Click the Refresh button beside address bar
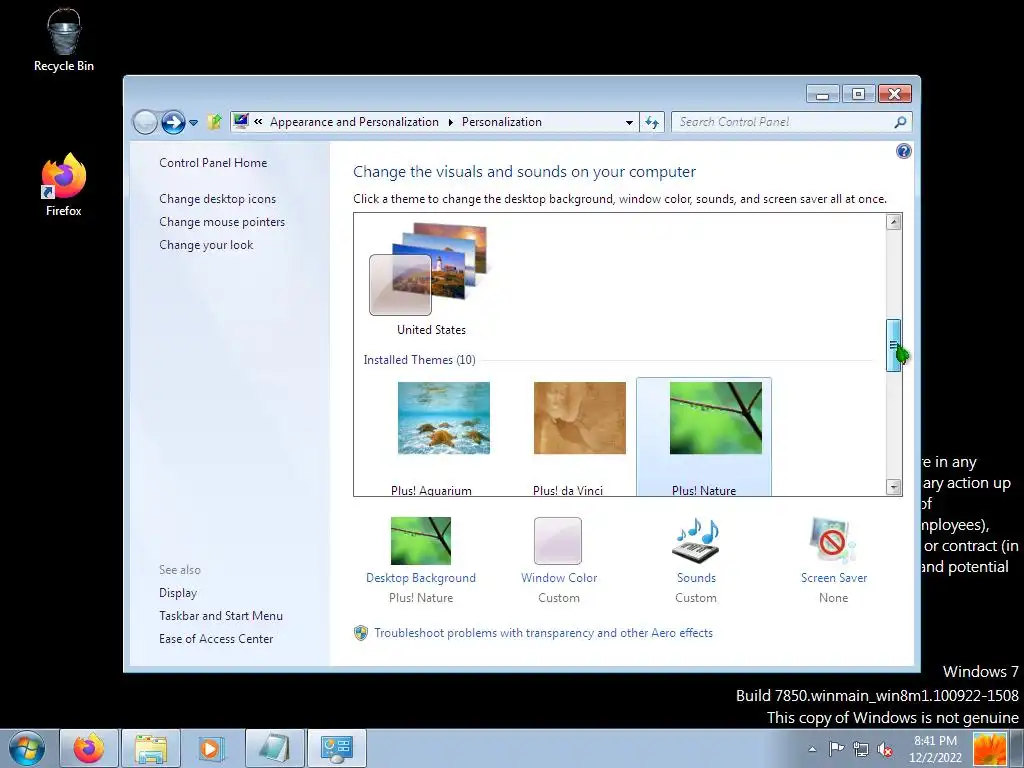1024x768 pixels. click(x=652, y=122)
